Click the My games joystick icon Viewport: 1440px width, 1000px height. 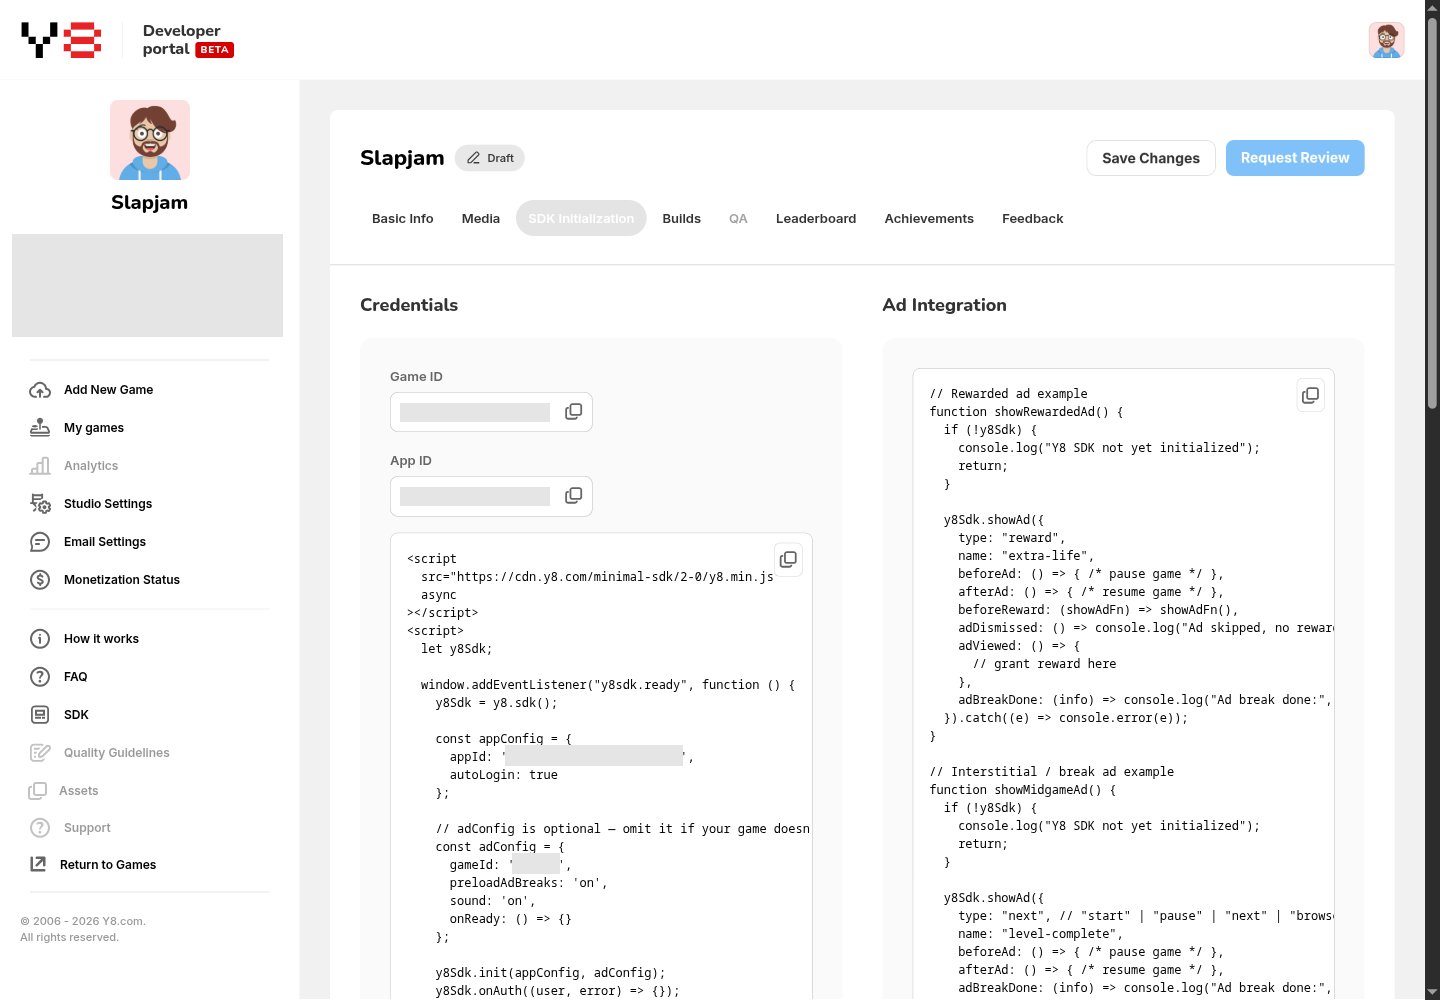click(x=40, y=428)
